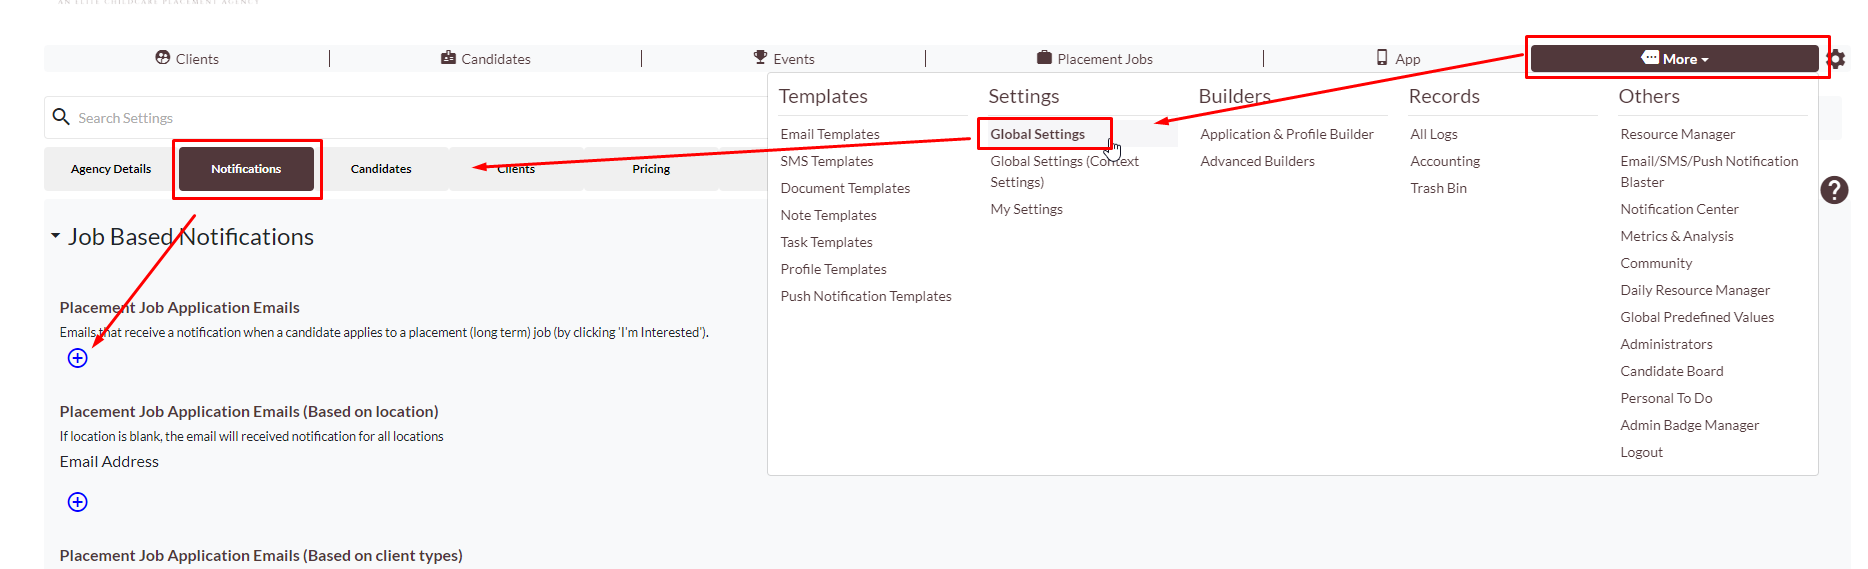Open Daily Resource Manager
Viewport: 1868px width, 569px height.
[x=1695, y=290]
